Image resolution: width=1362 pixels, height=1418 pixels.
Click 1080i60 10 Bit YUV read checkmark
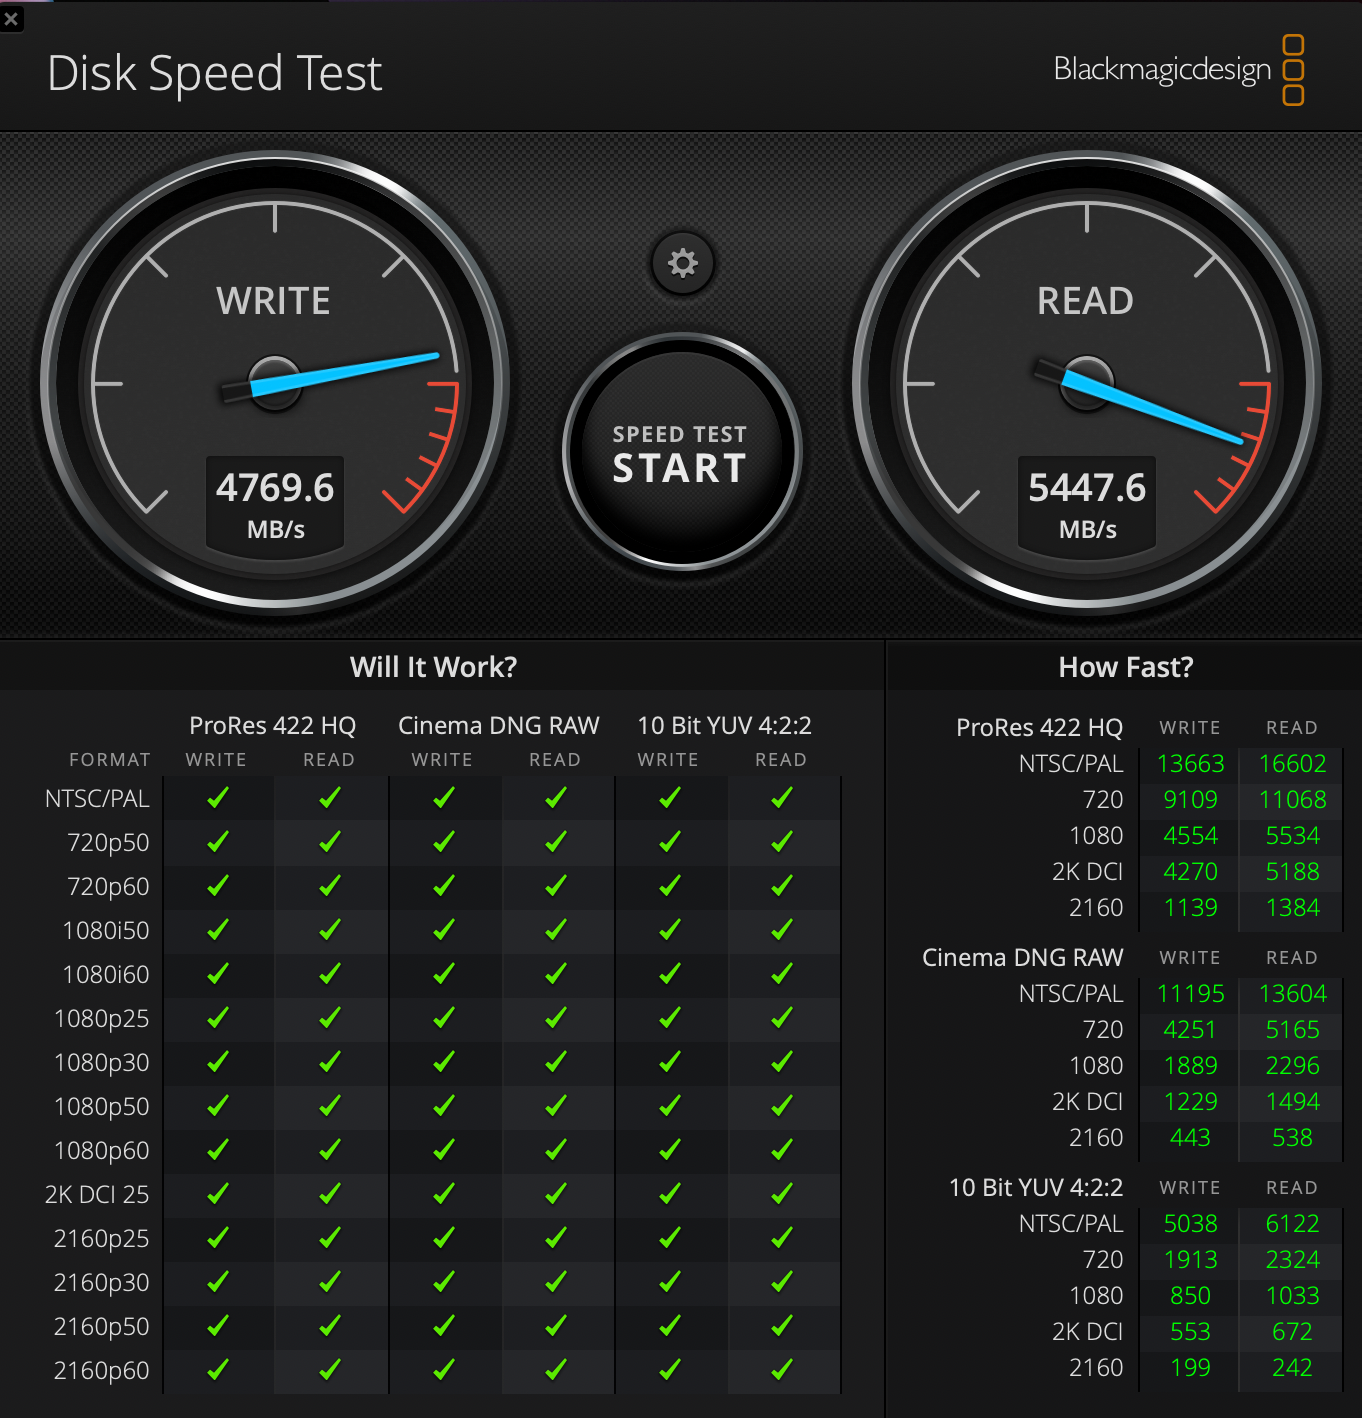click(x=781, y=973)
